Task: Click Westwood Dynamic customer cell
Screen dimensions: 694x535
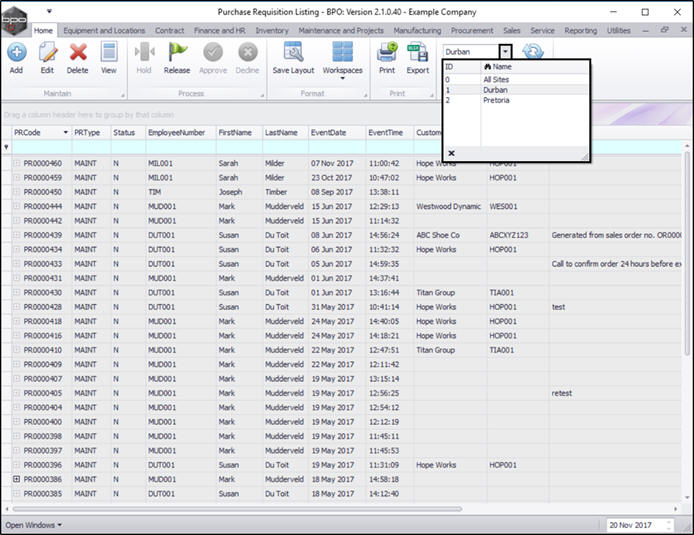Action: (448, 206)
